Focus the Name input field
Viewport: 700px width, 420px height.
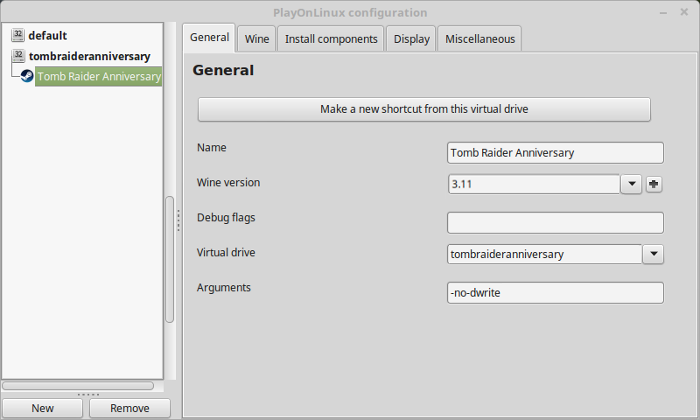point(555,153)
